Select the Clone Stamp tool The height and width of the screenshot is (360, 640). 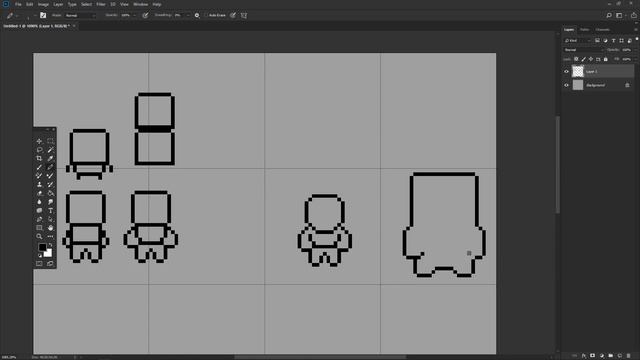click(x=39, y=184)
